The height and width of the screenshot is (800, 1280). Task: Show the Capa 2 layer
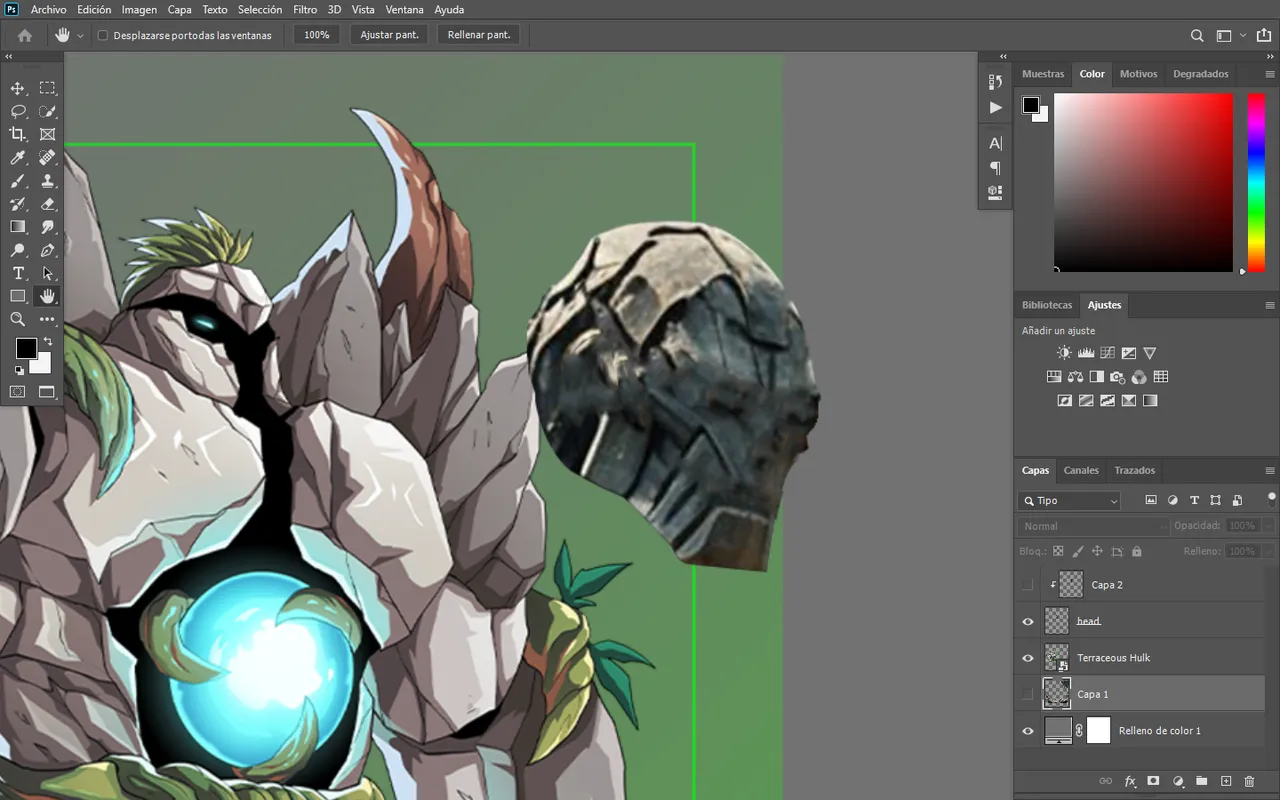pos(1028,585)
